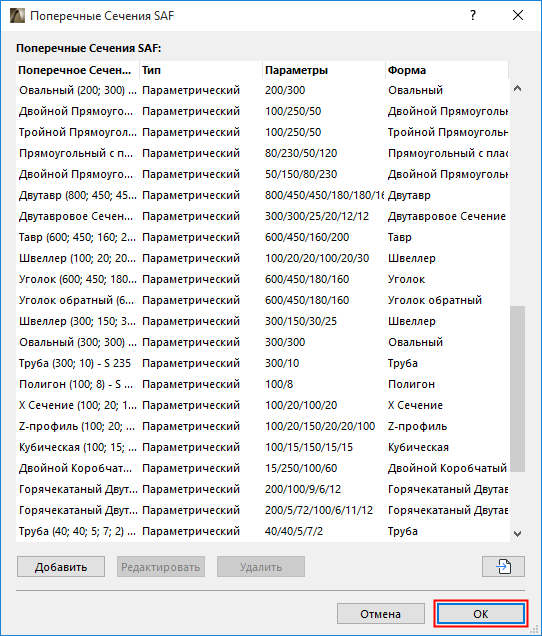Sort by Форма column header

click(x=447, y=70)
